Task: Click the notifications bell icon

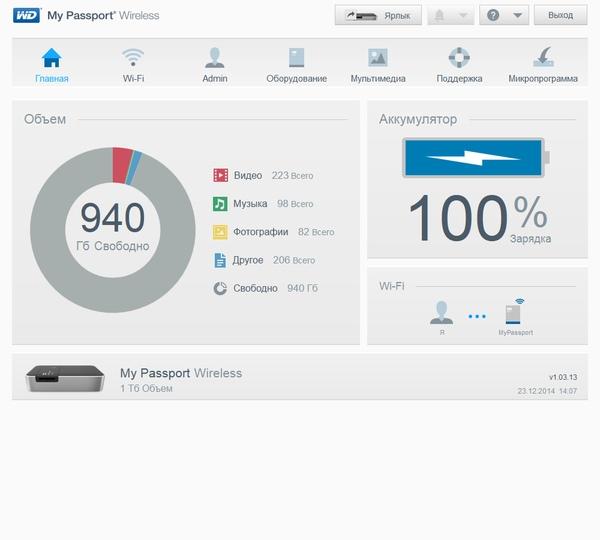Action: 439,15
